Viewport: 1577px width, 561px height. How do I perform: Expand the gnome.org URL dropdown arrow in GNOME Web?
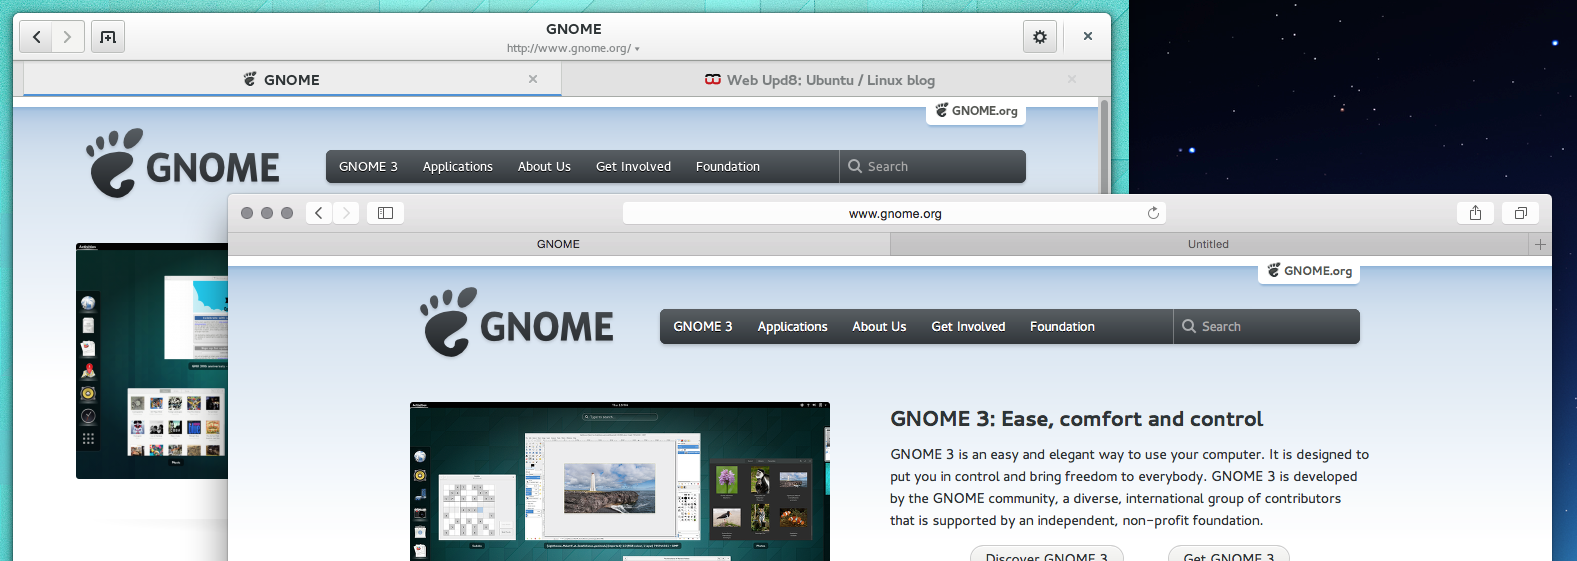click(637, 49)
